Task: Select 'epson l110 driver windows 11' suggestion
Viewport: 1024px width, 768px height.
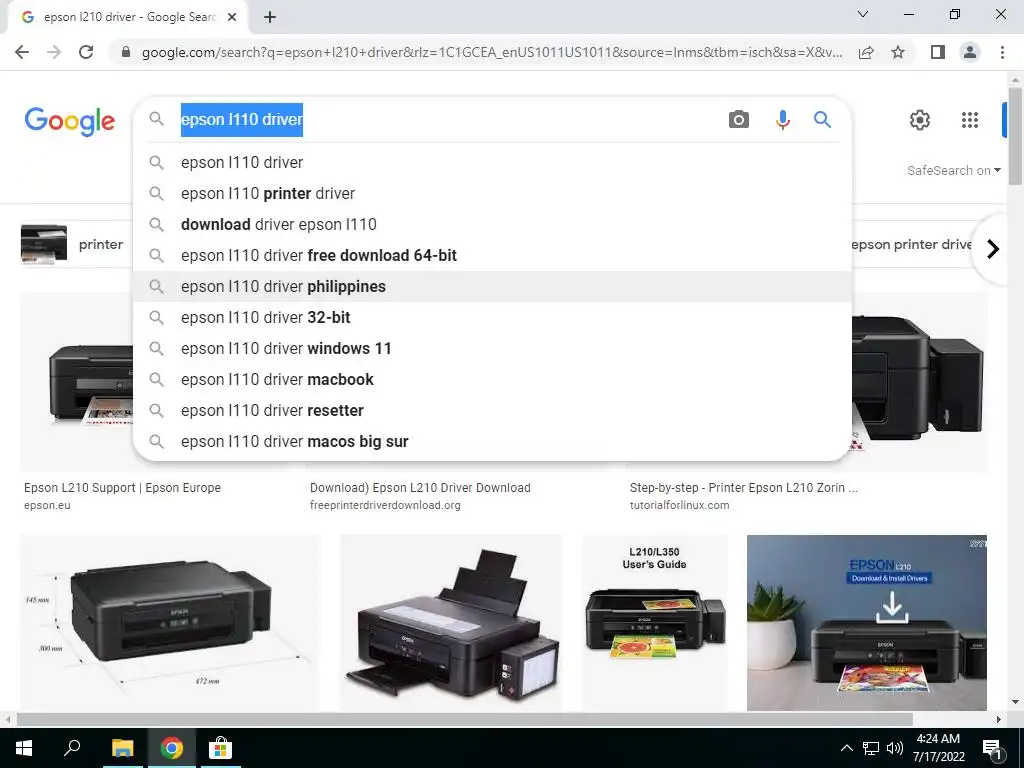Action: (x=492, y=349)
